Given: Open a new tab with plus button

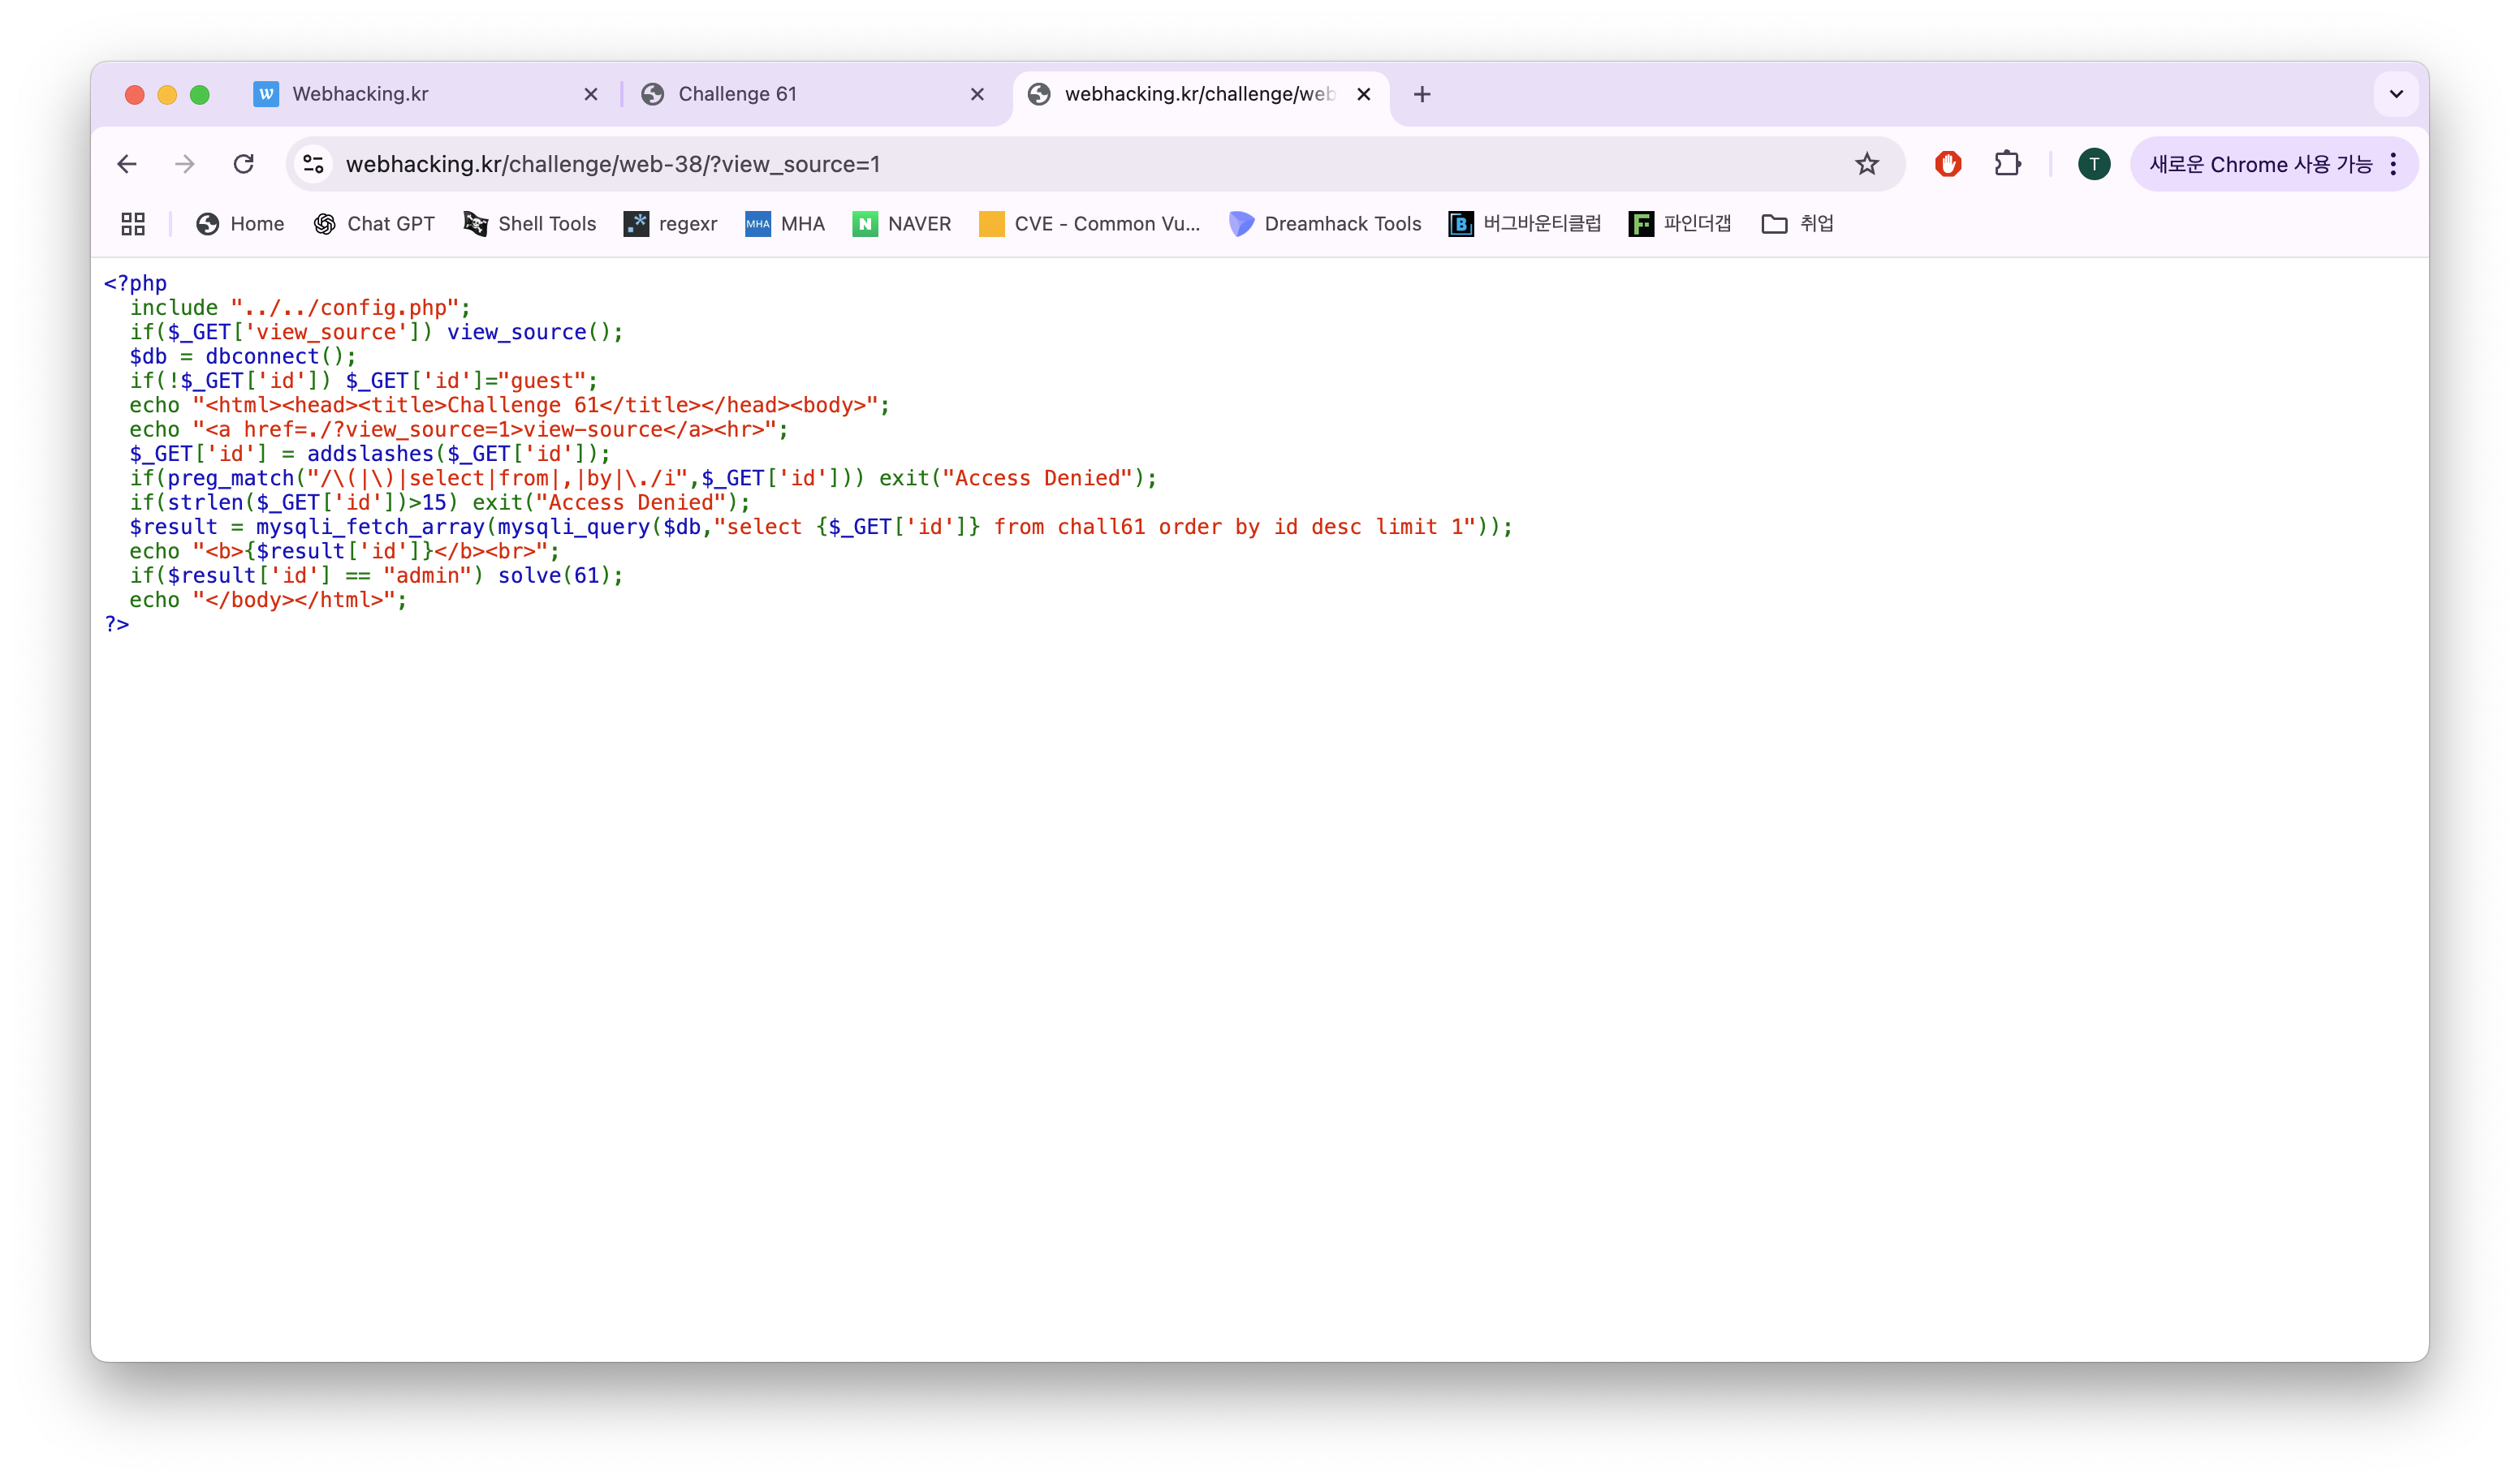Looking at the screenshot, I should click(x=1421, y=94).
